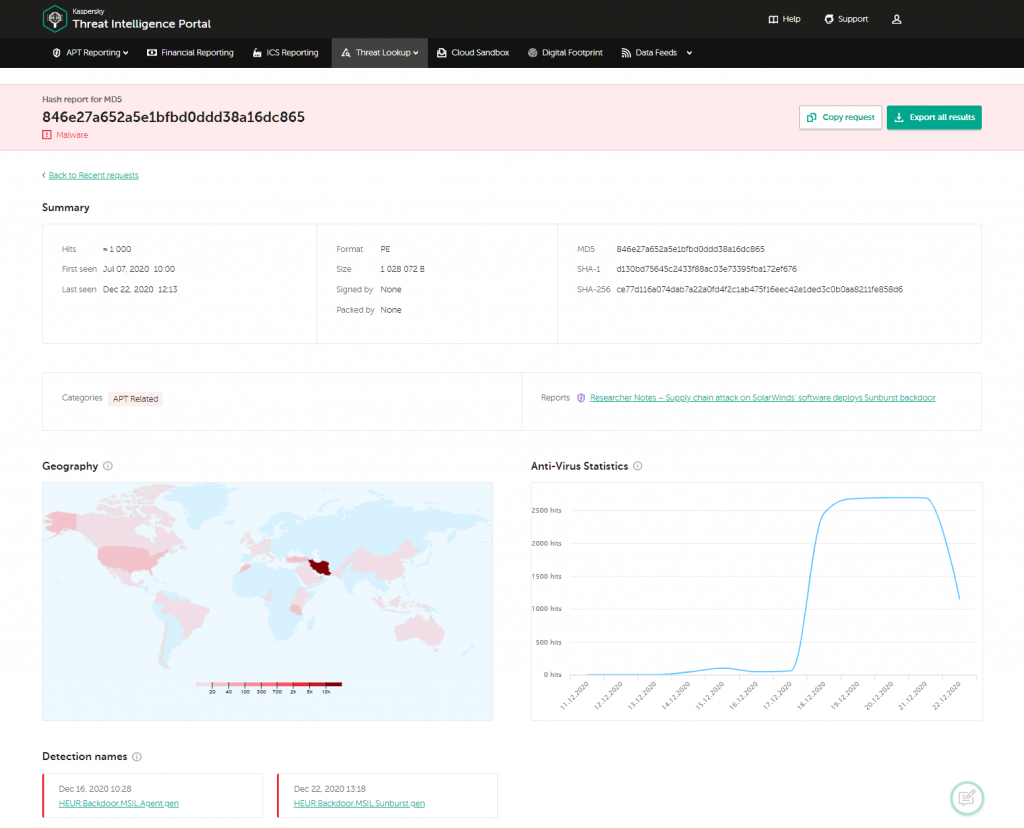Screen dimensions: 1024x828
Task: Open the floating feedback form icon
Action: (x=967, y=798)
